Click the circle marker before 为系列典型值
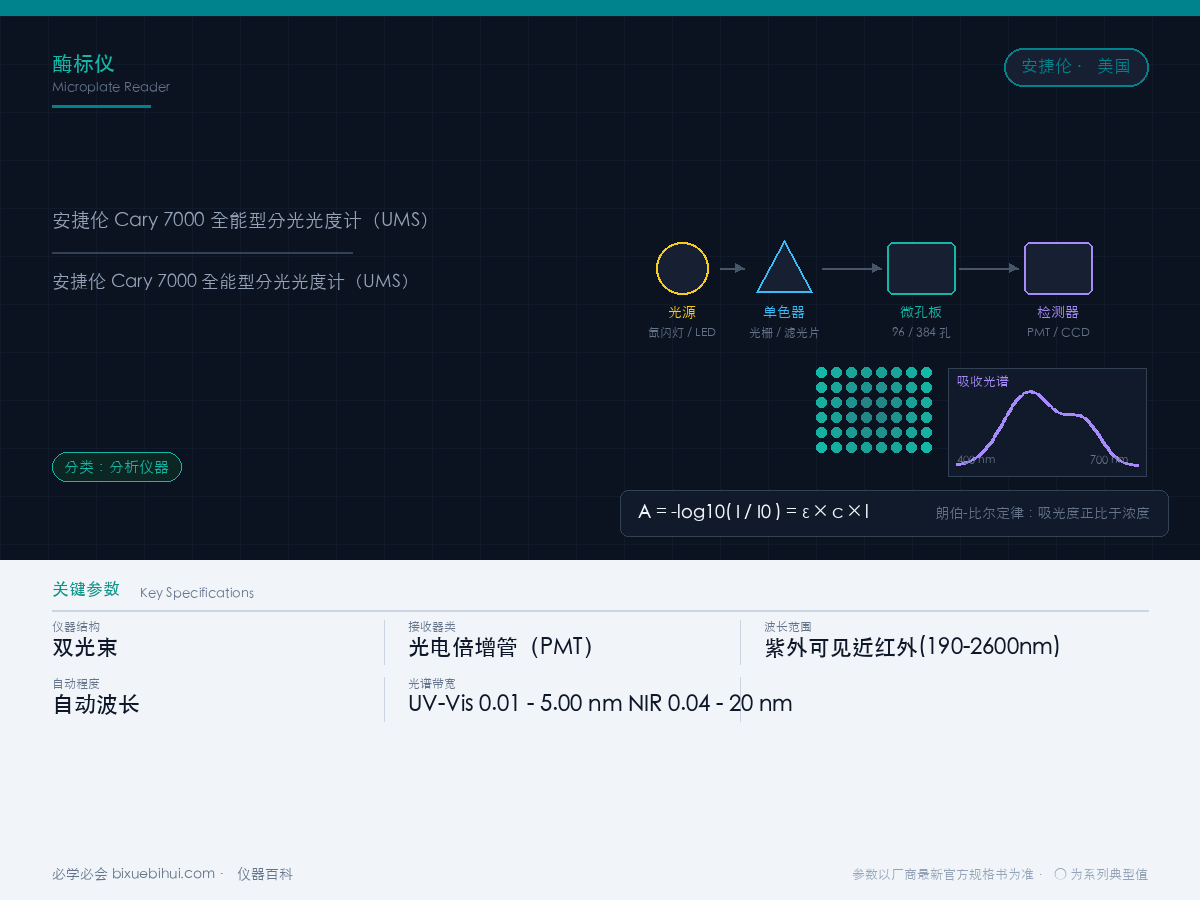Screen dimensions: 1200x900 coord(1060,874)
